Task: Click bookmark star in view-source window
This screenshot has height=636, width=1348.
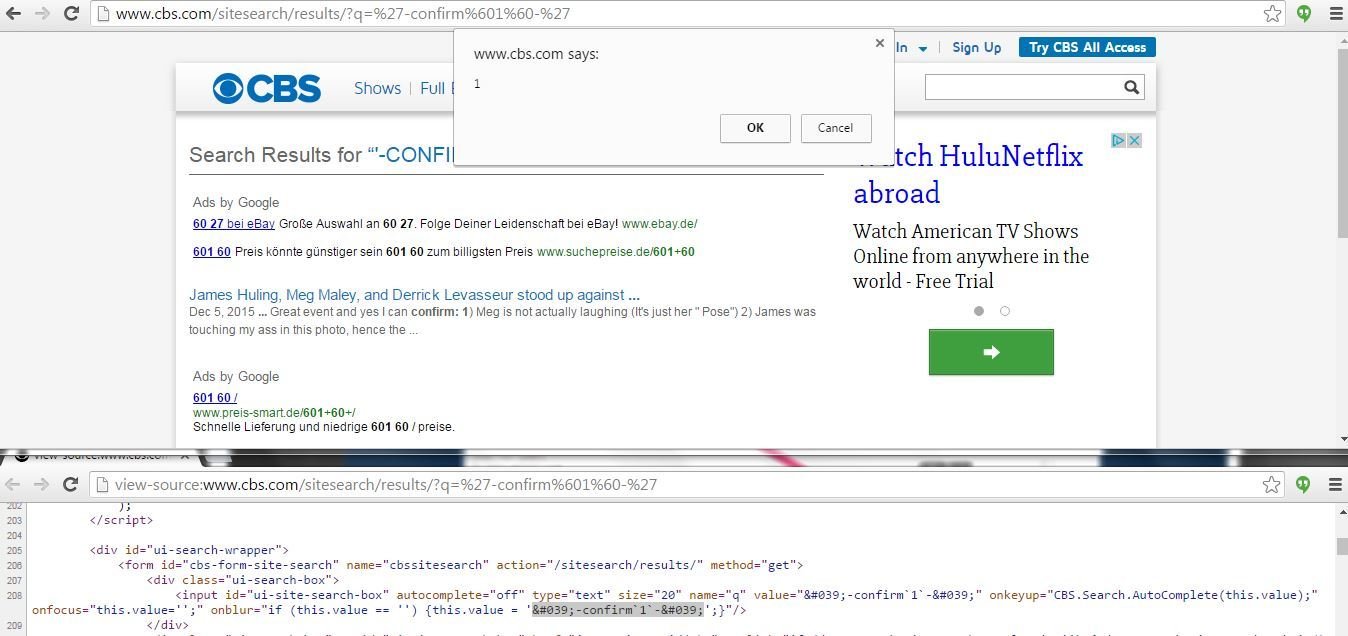Action: tap(1271, 484)
